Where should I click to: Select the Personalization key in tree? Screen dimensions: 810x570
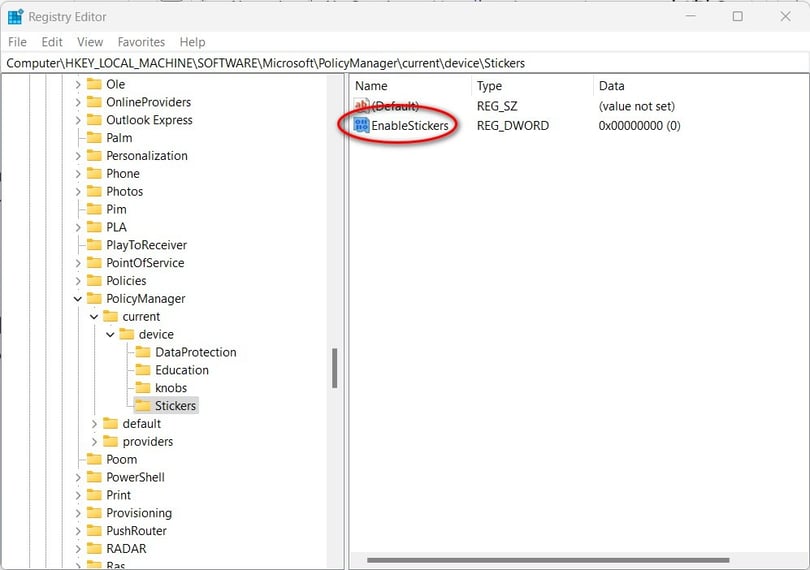pyautogui.click(x=146, y=156)
